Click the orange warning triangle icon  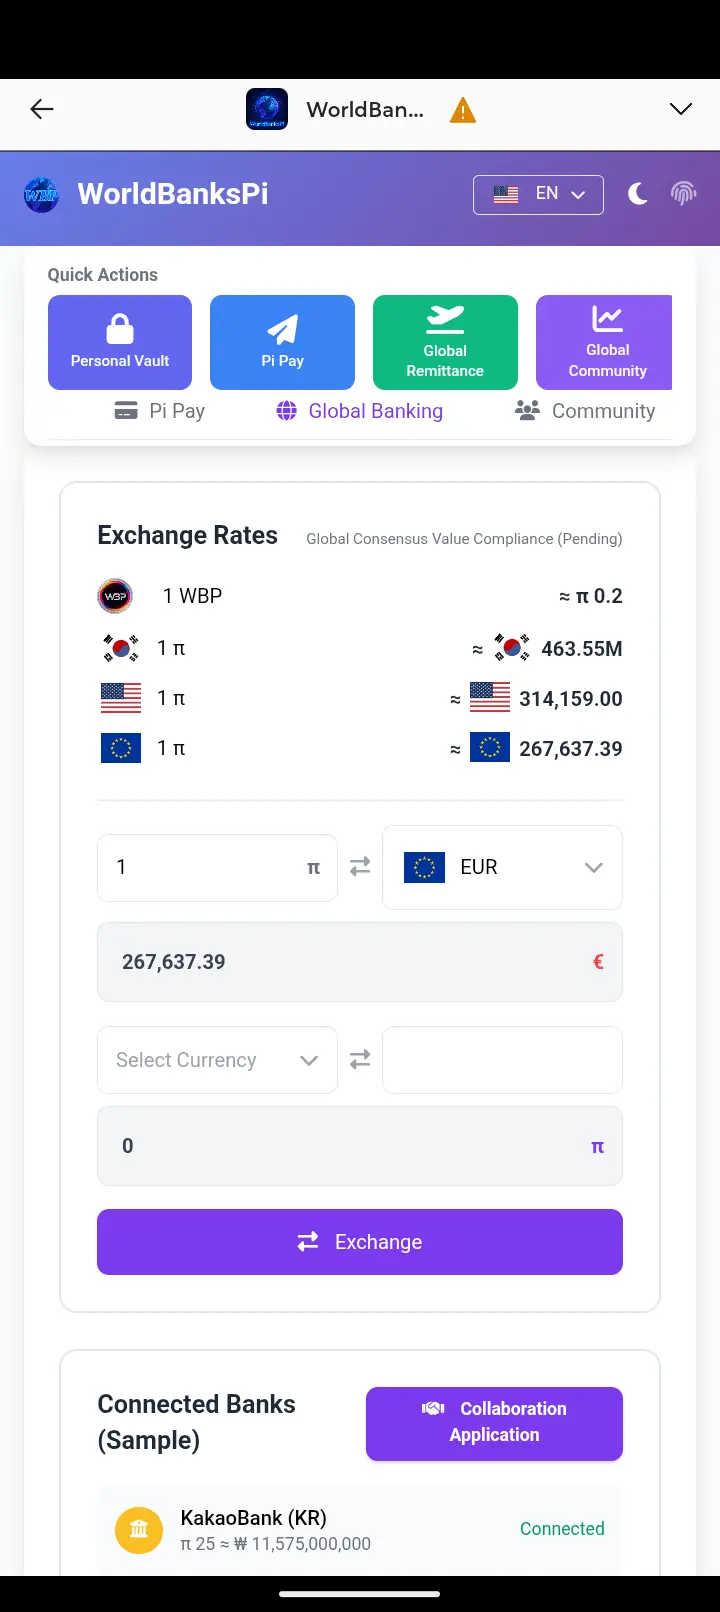[463, 110]
